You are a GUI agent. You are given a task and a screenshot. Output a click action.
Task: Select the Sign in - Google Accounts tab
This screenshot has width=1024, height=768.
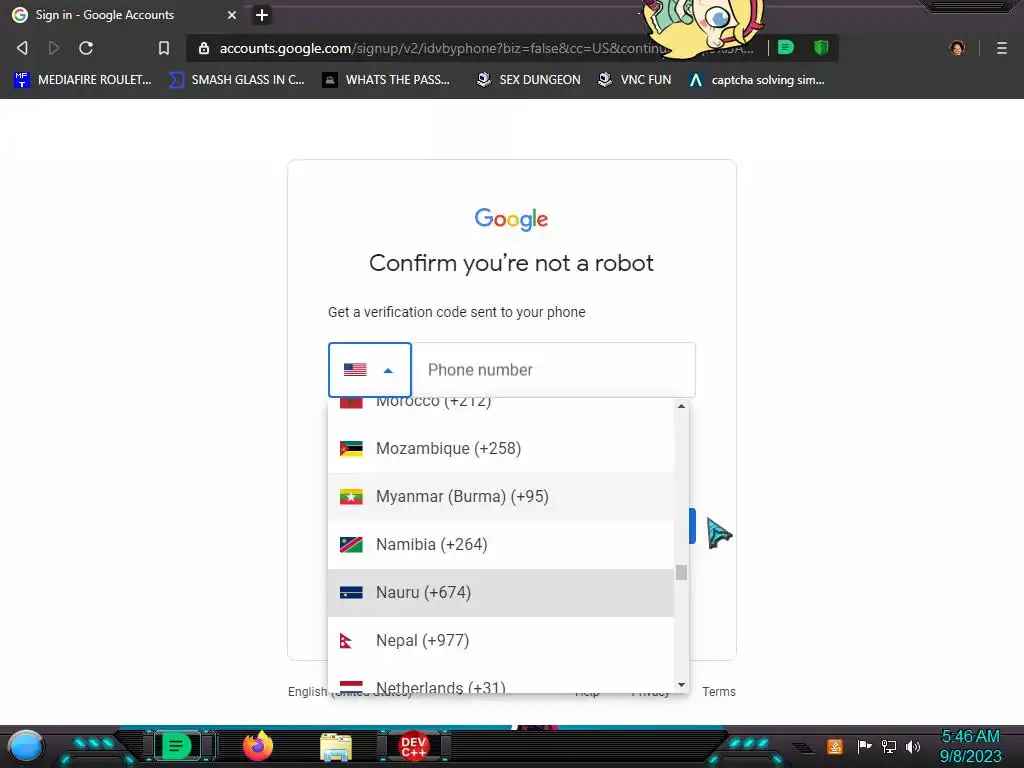click(x=124, y=14)
